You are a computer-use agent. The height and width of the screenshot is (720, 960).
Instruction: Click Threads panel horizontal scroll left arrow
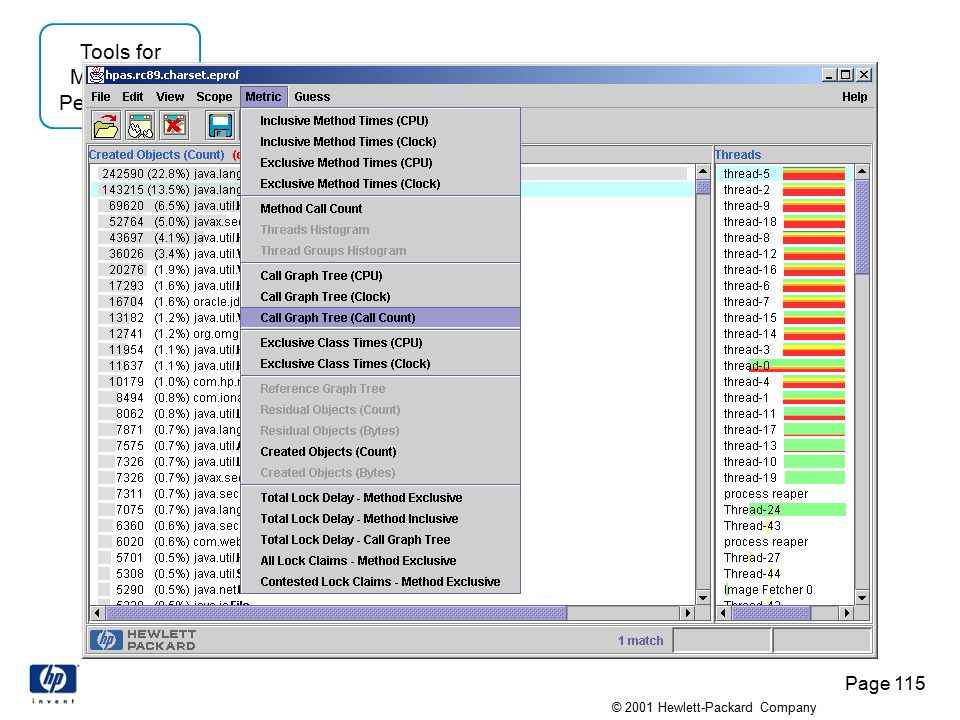point(724,612)
